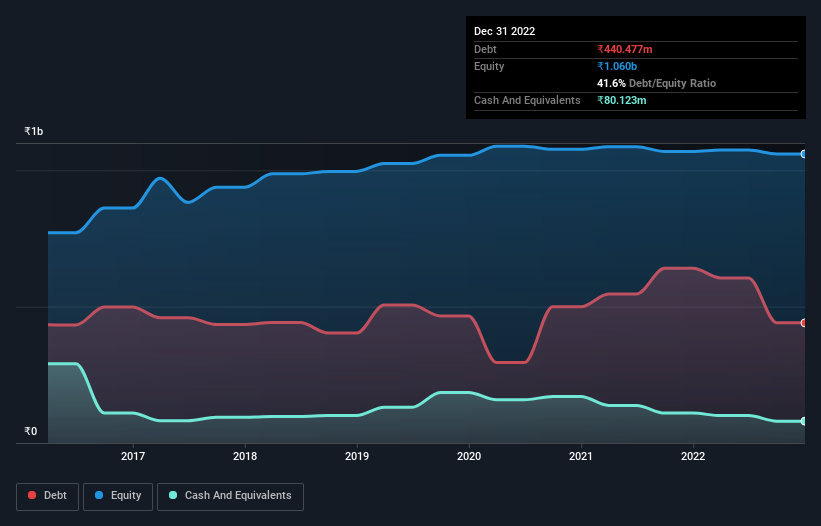
Task: Click the 2017 axis label
Action: pyautogui.click(x=133, y=456)
